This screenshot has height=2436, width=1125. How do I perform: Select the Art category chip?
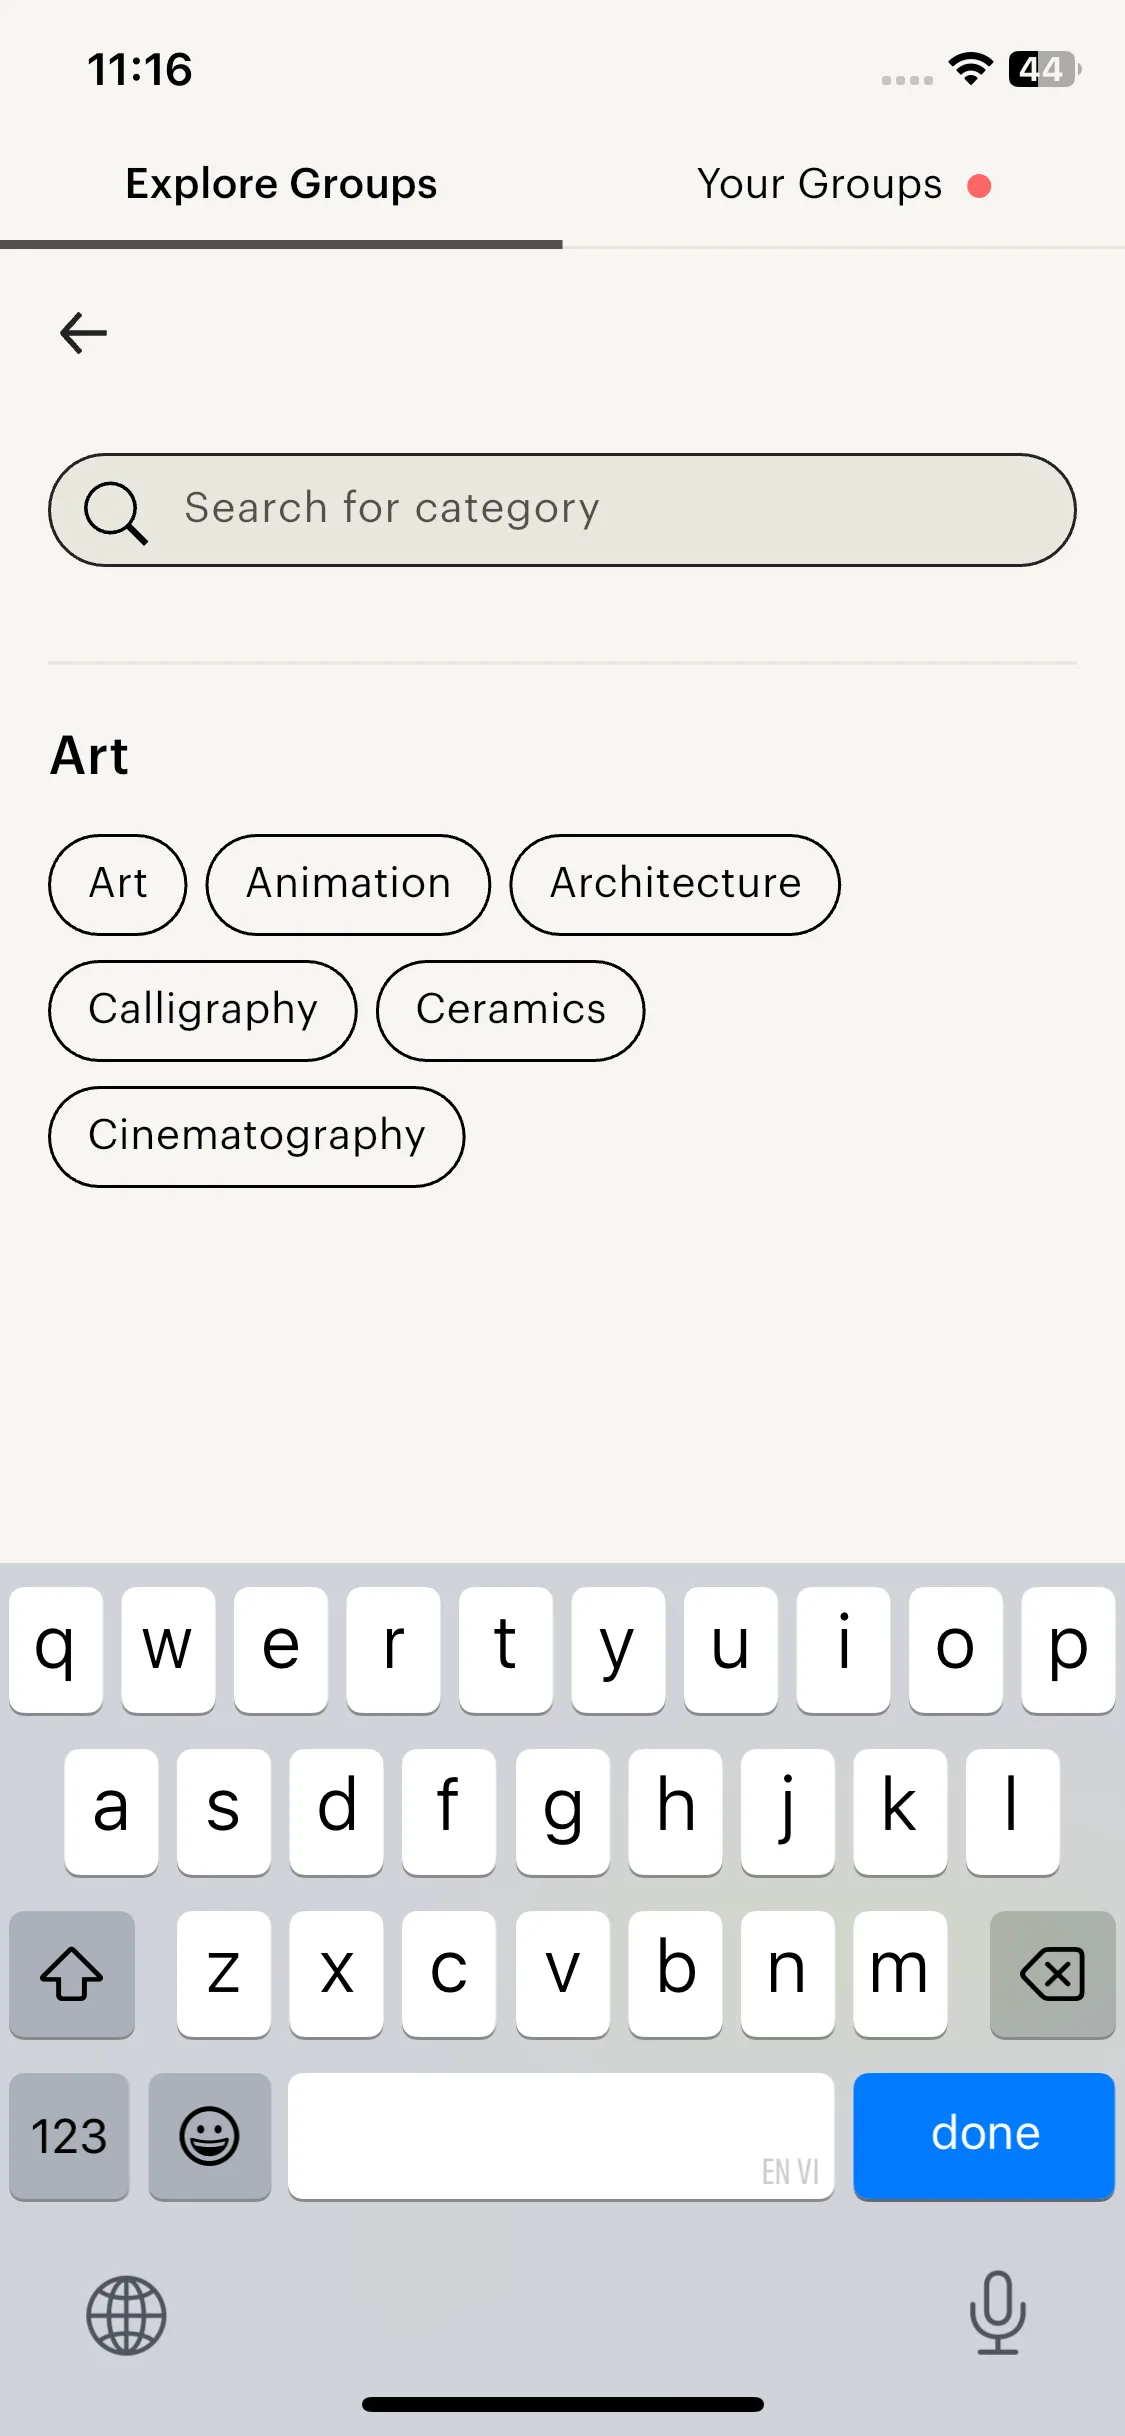[118, 884]
